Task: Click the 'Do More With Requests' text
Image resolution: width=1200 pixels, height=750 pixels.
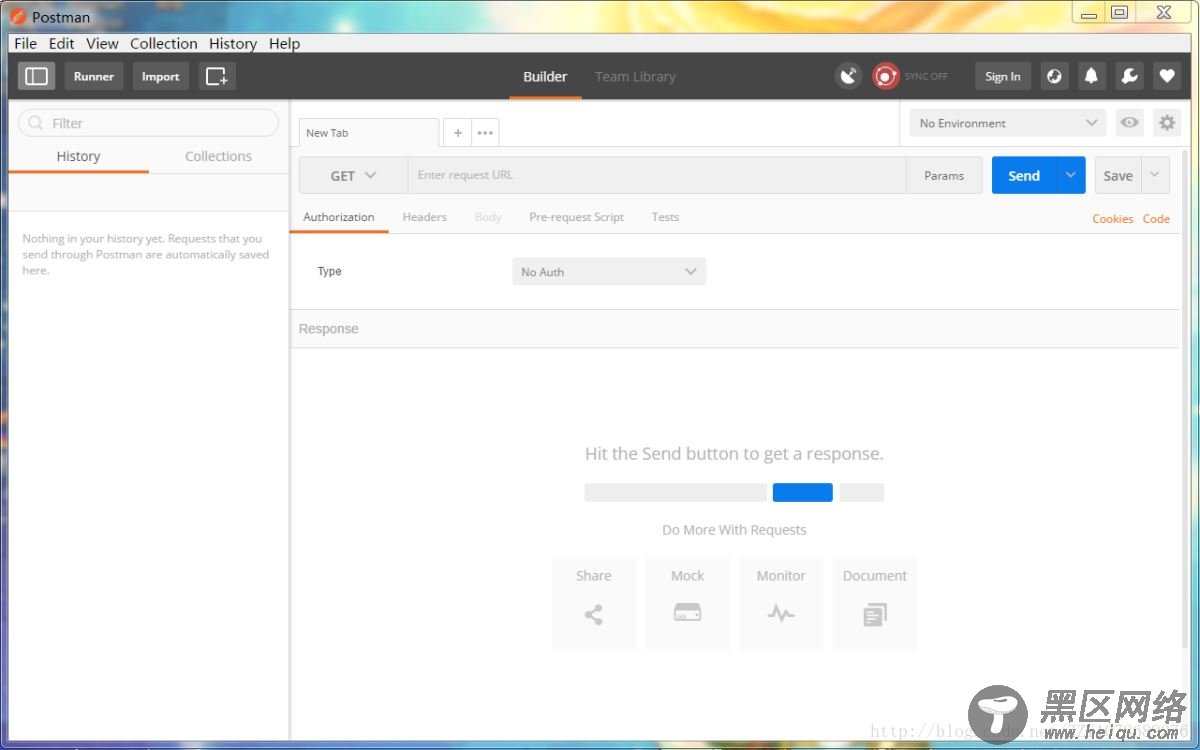Action: click(x=734, y=530)
